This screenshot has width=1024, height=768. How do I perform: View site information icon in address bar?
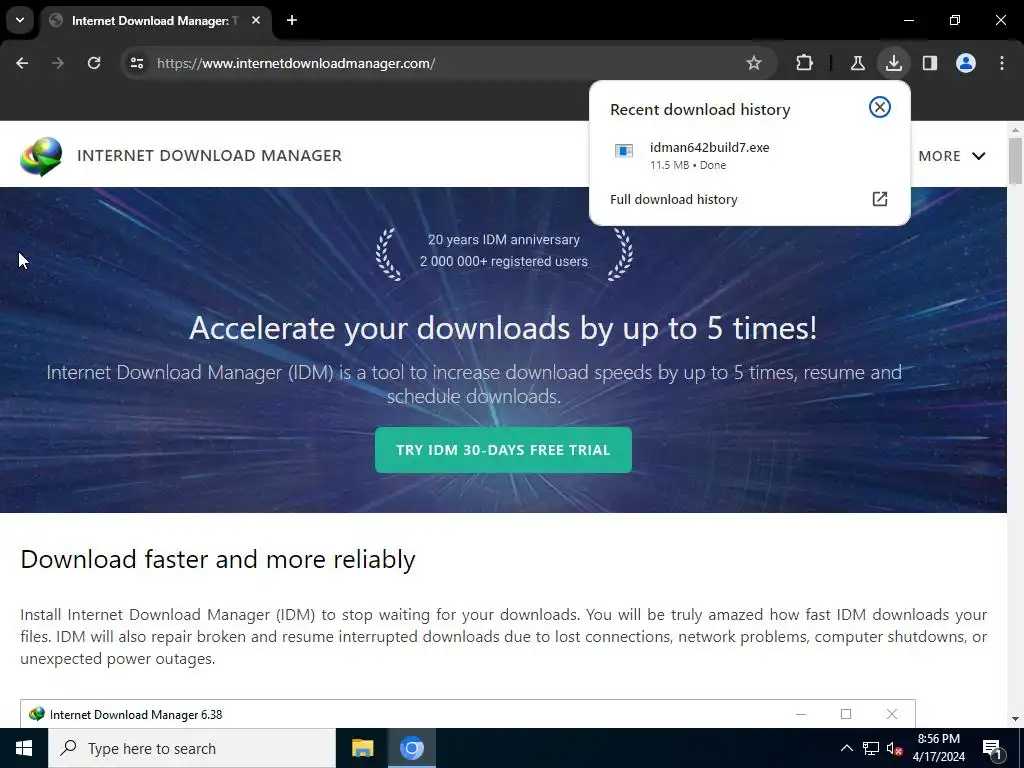coord(136,63)
